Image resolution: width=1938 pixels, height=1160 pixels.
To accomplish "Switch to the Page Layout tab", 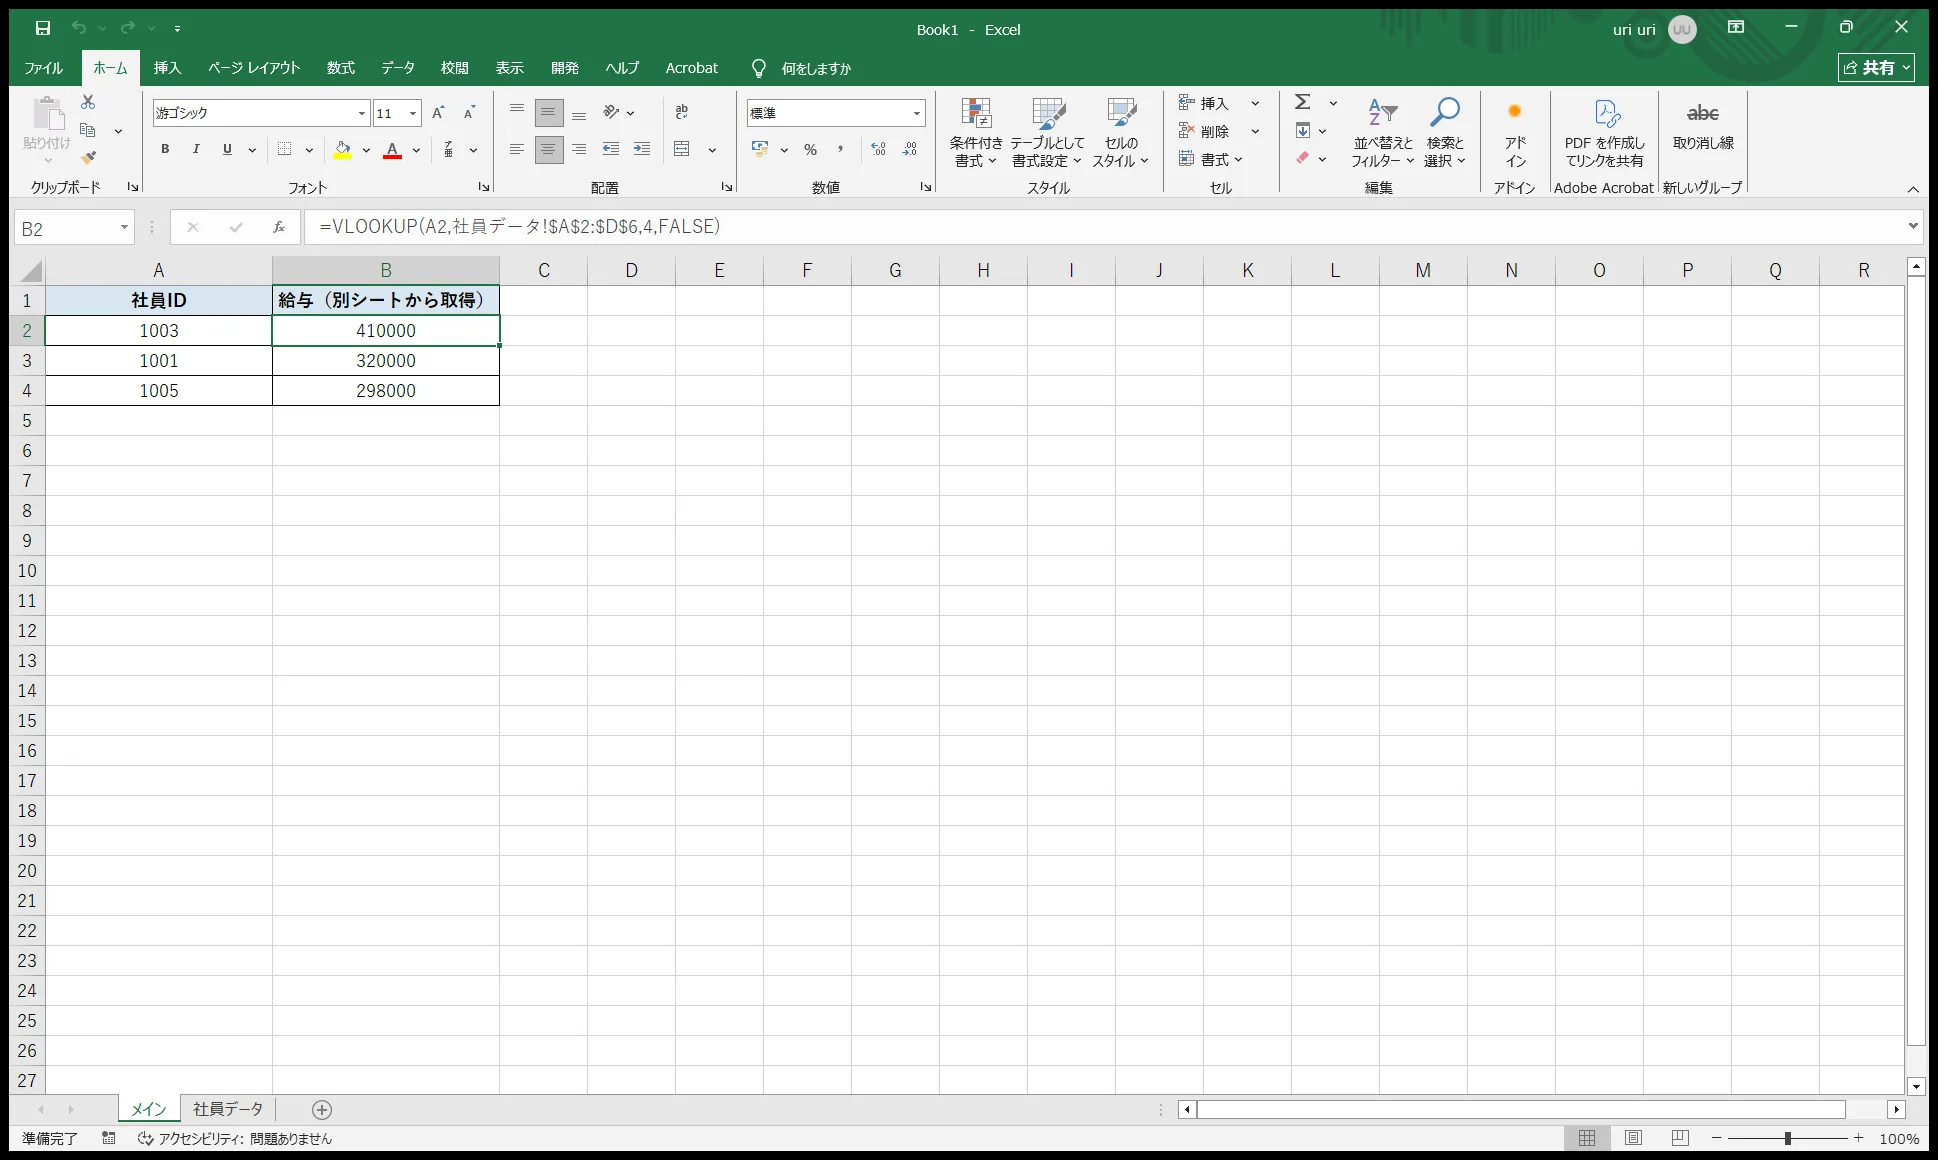I will (x=254, y=68).
